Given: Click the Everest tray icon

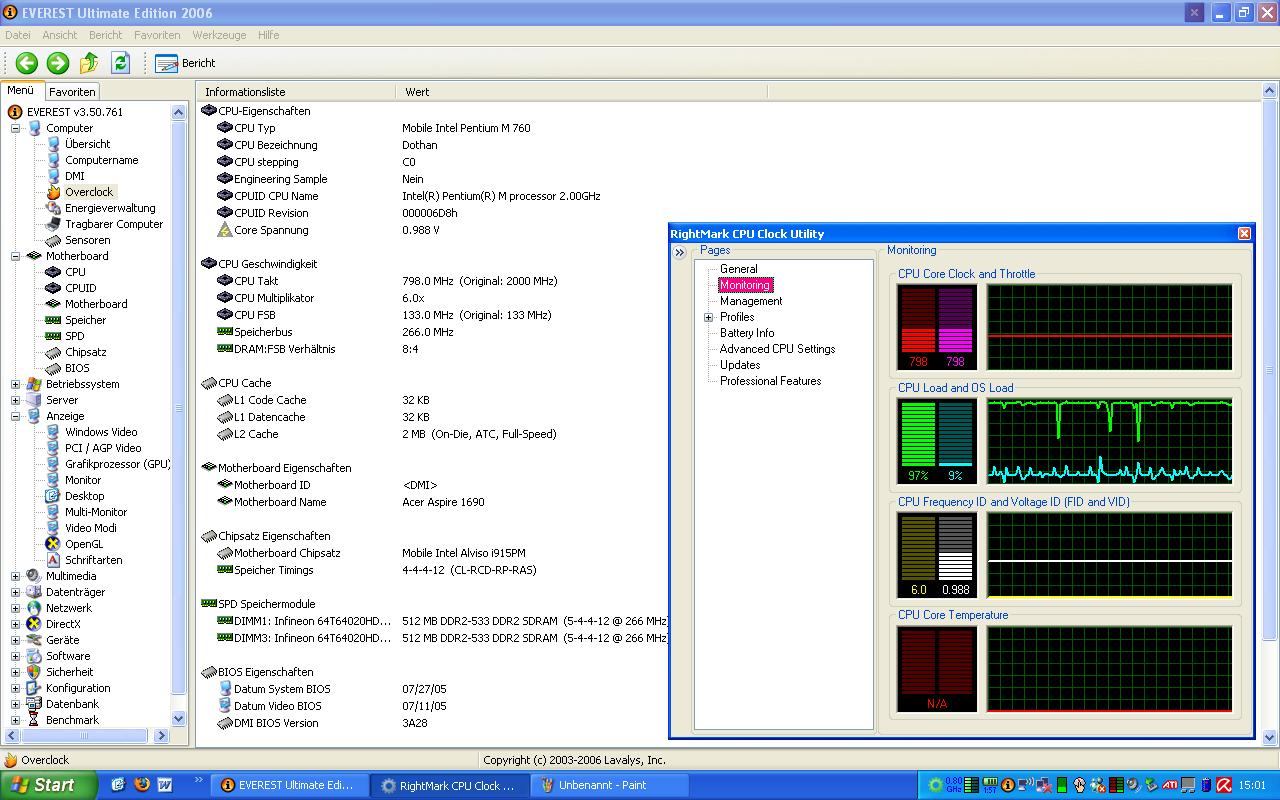Looking at the screenshot, I should [x=1008, y=785].
